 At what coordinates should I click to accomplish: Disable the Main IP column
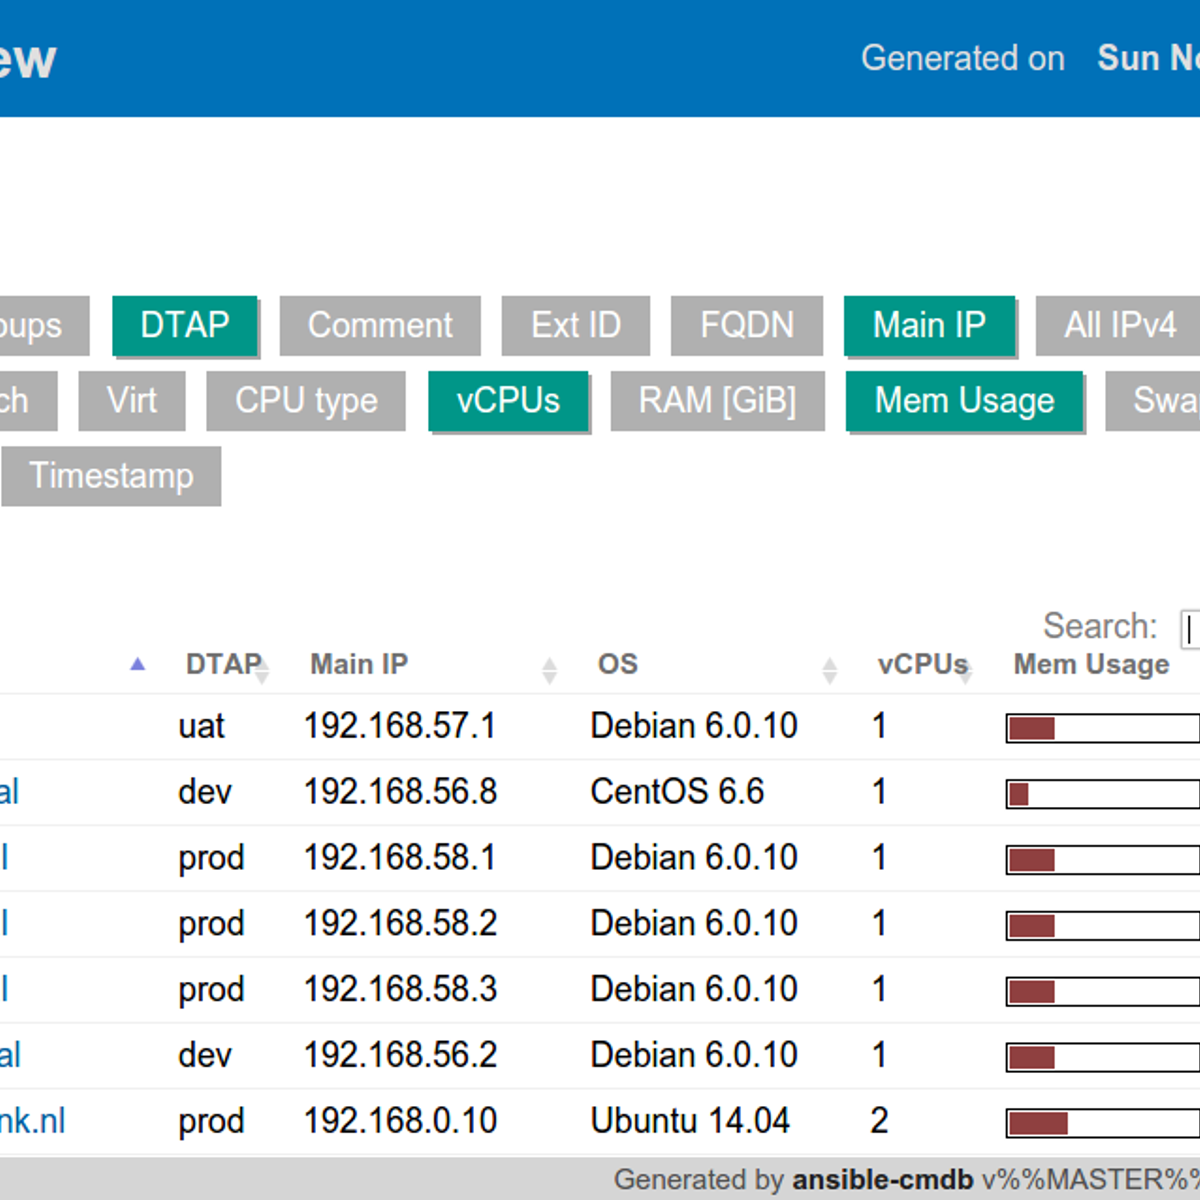(x=929, y=325)
